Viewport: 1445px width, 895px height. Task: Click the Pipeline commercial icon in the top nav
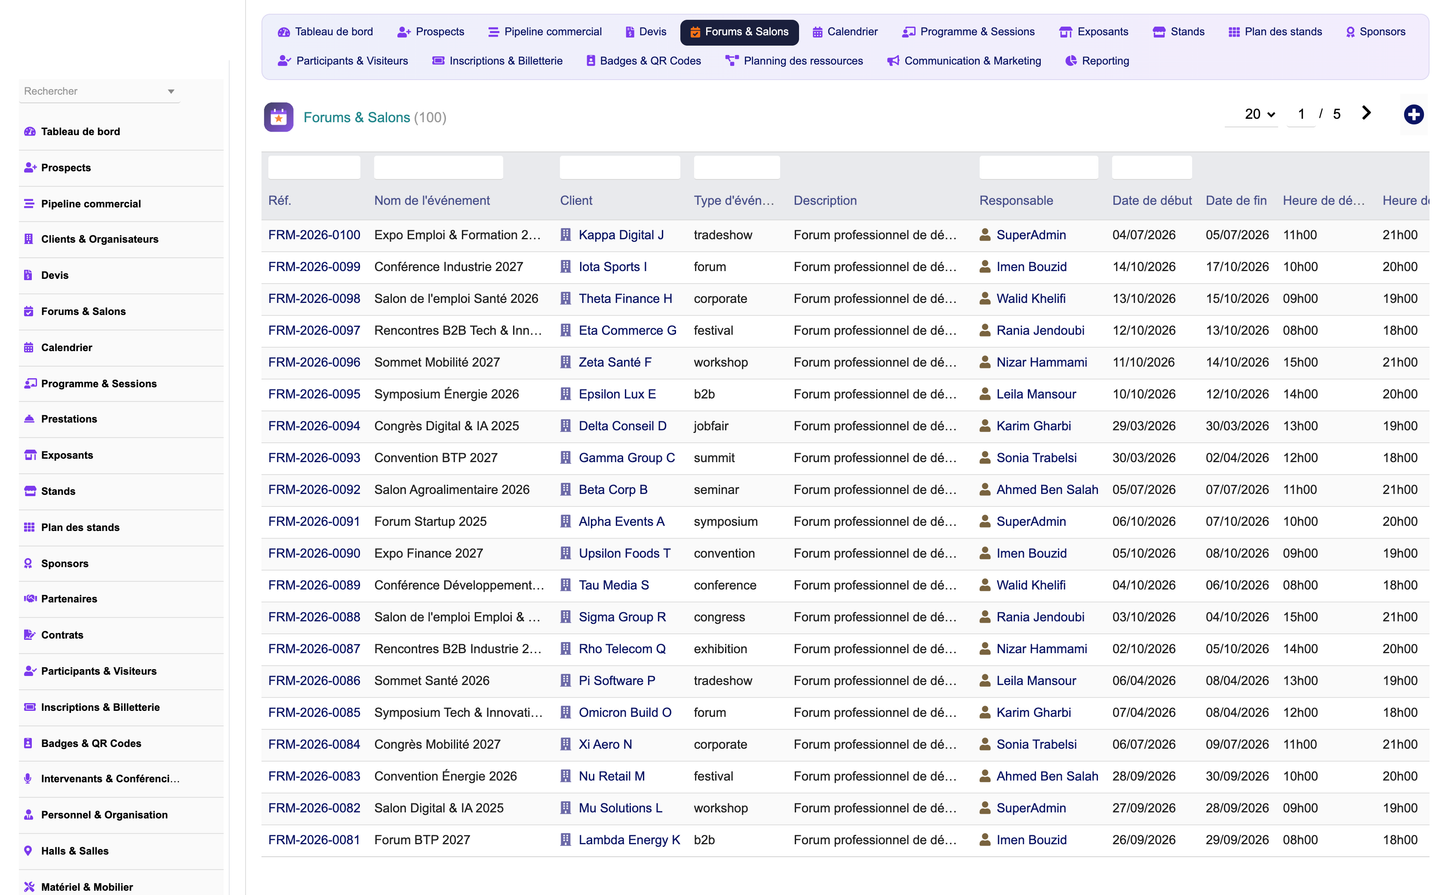click(493, 32)
